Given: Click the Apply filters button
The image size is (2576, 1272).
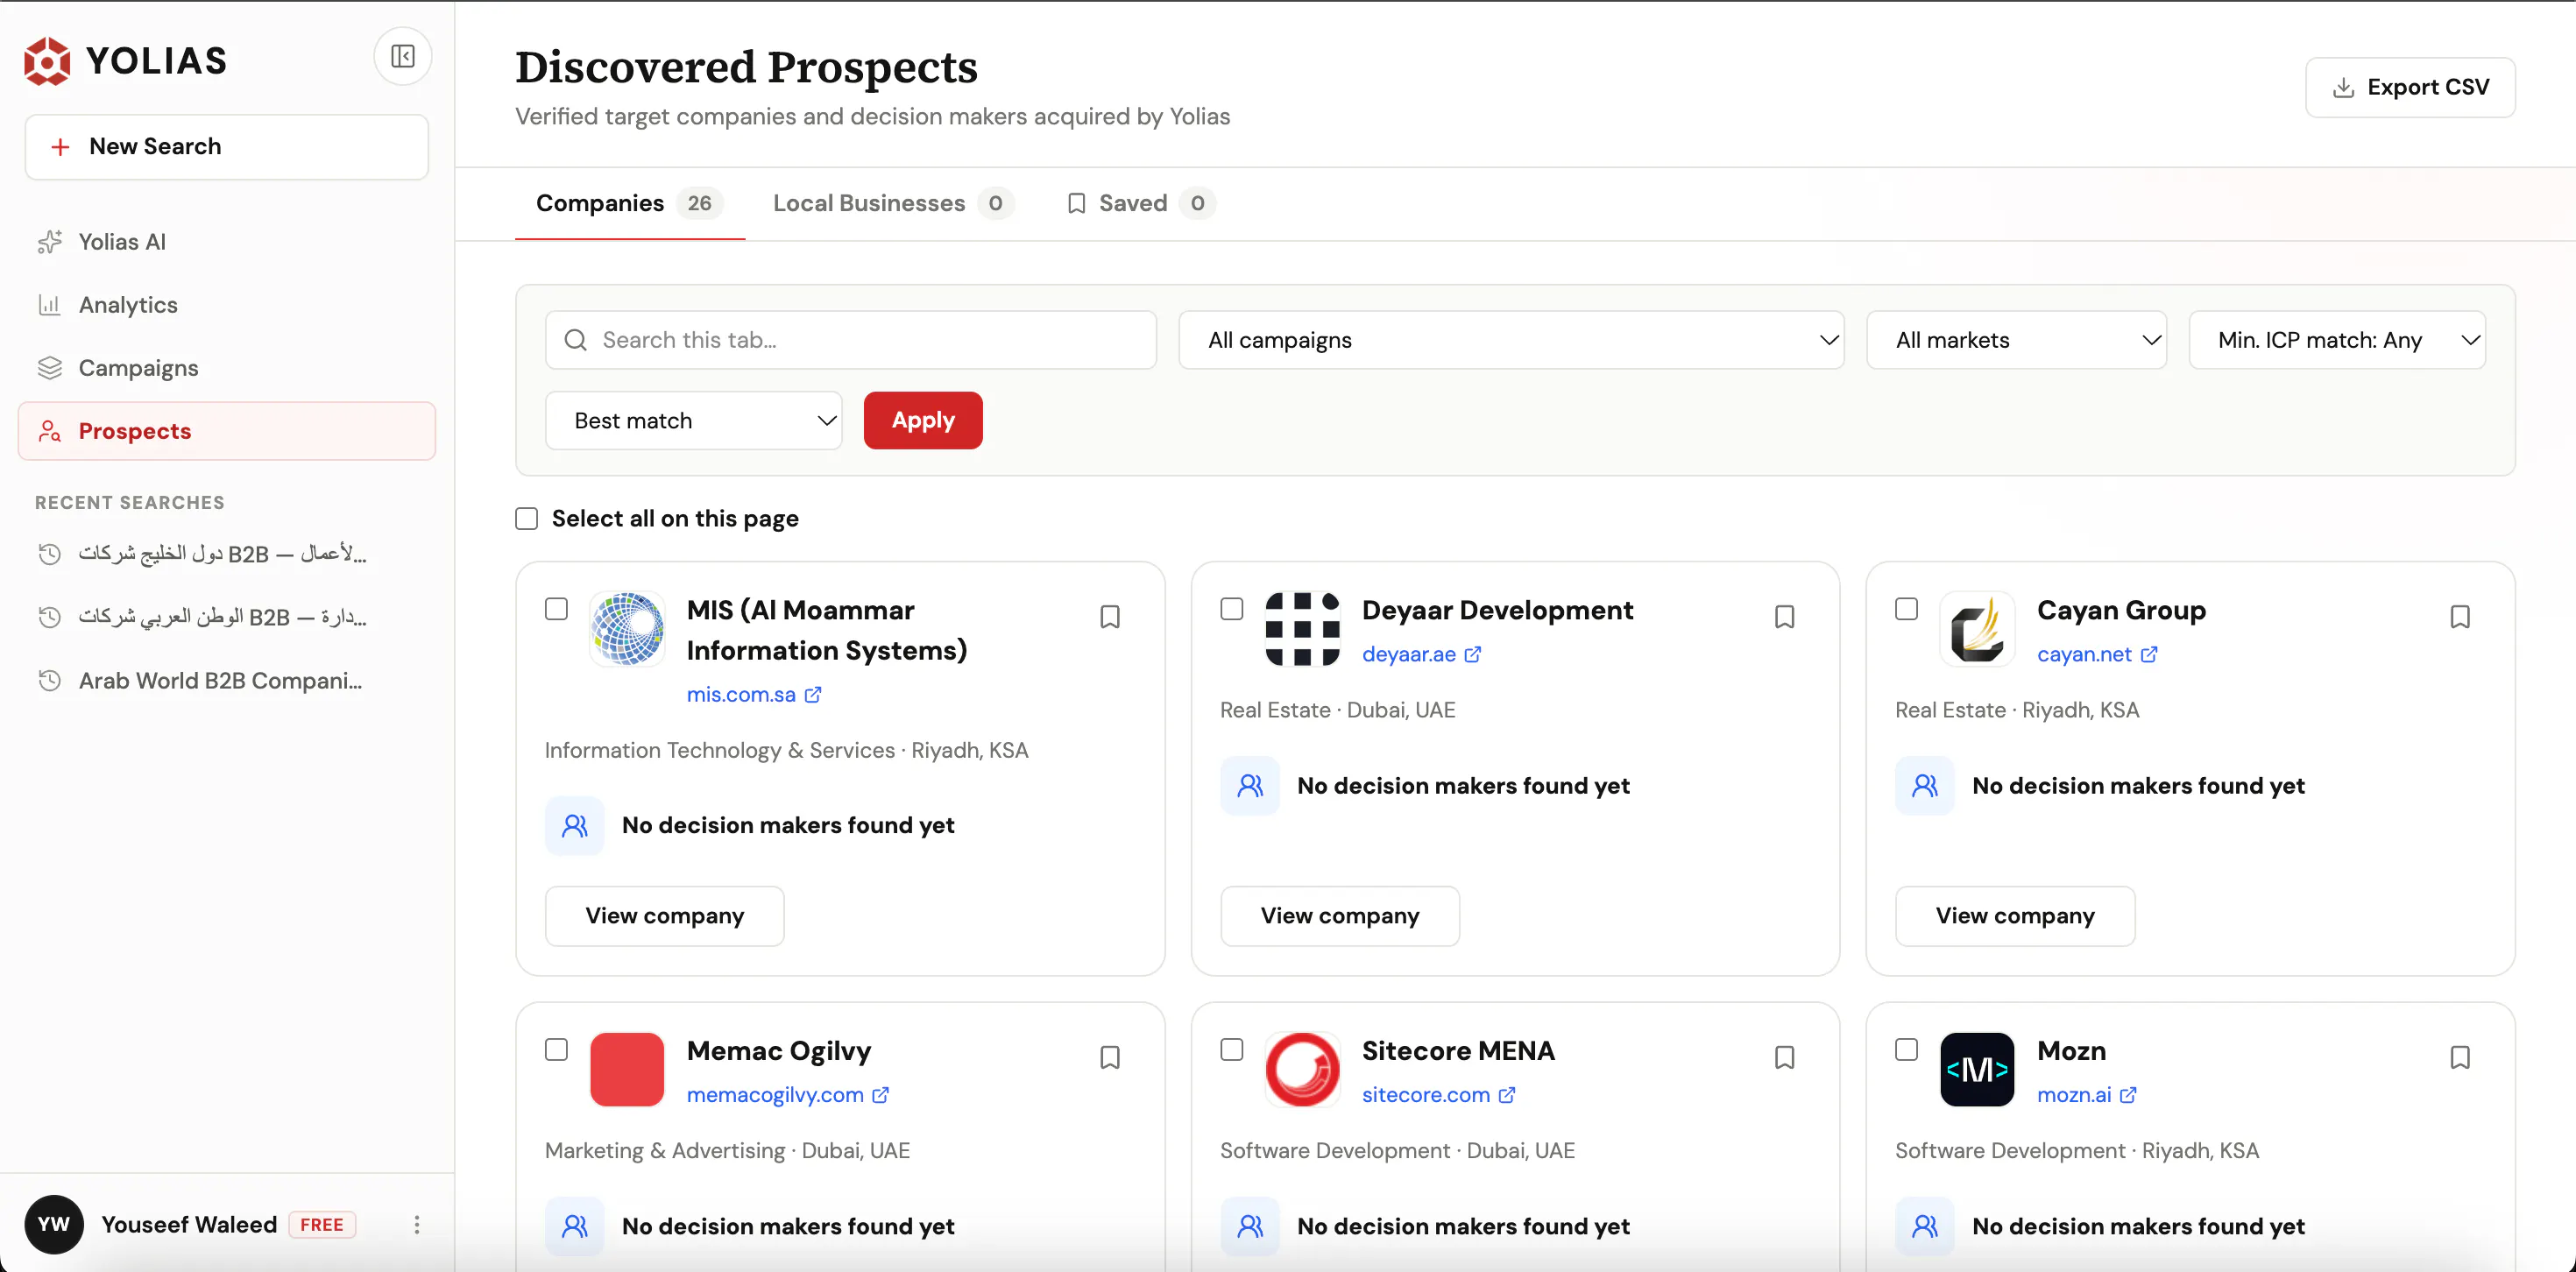Looking at the screenshot, I should click(922, 420).
